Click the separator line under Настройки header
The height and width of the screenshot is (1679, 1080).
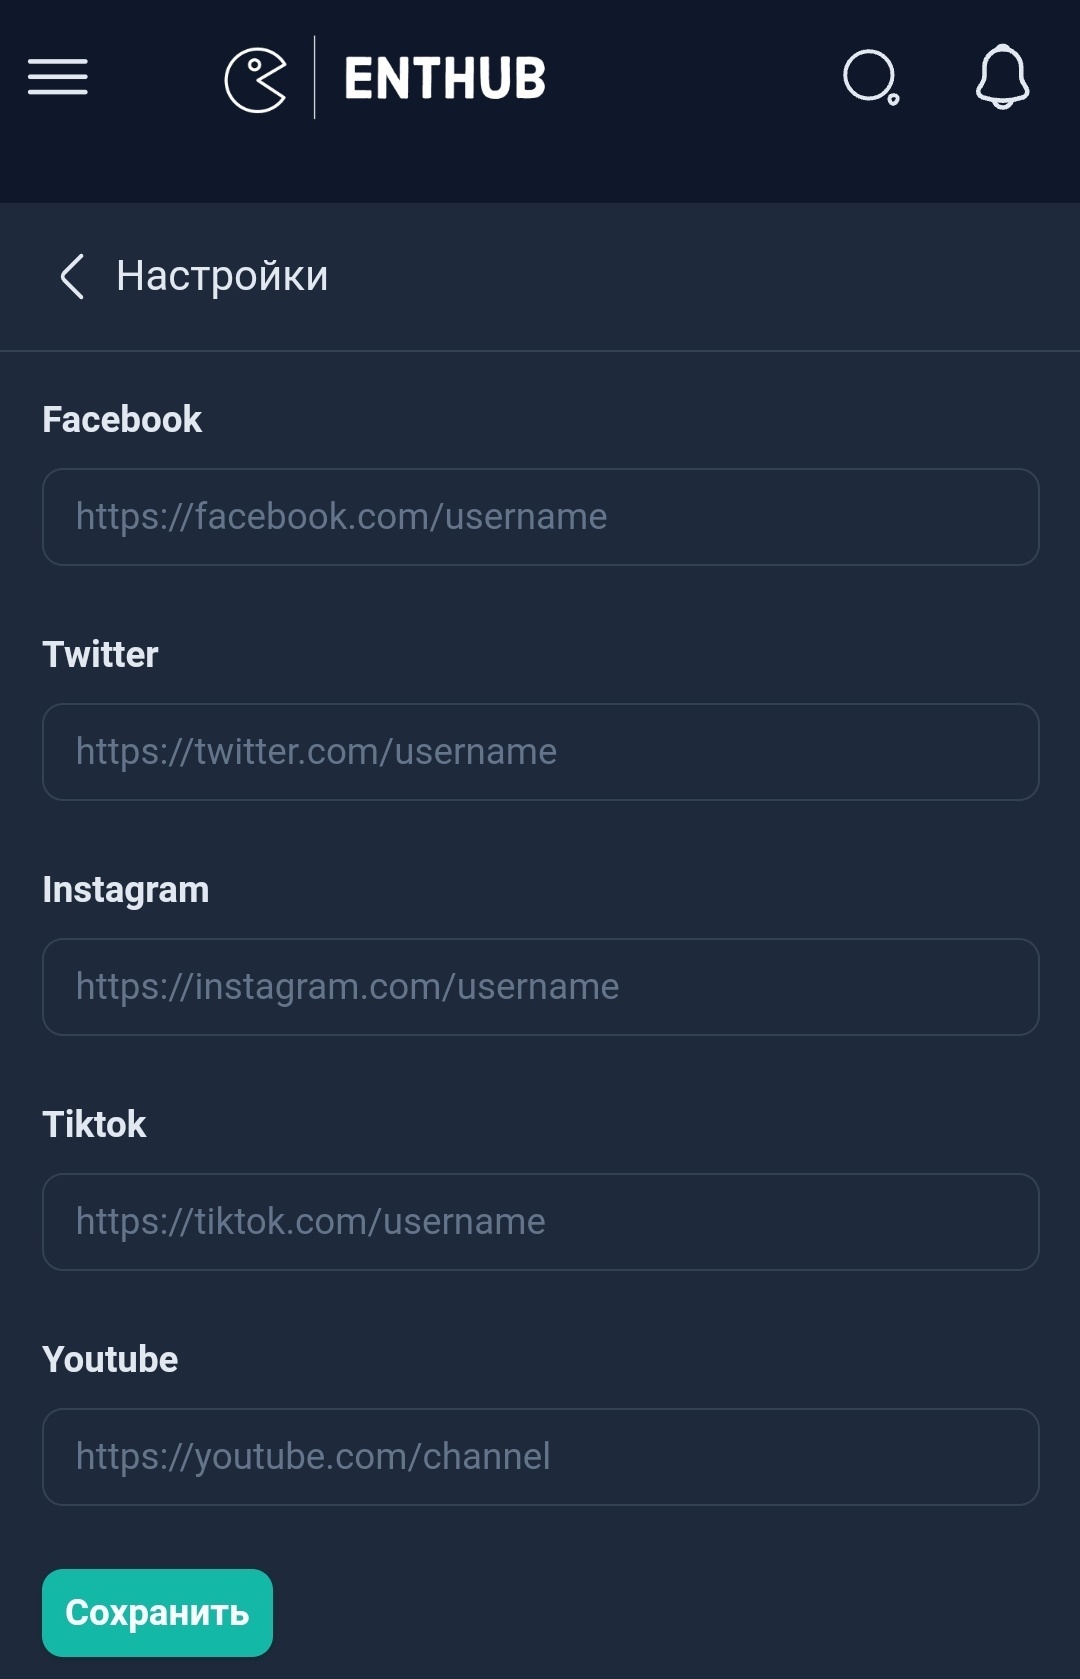pos(540,351)
